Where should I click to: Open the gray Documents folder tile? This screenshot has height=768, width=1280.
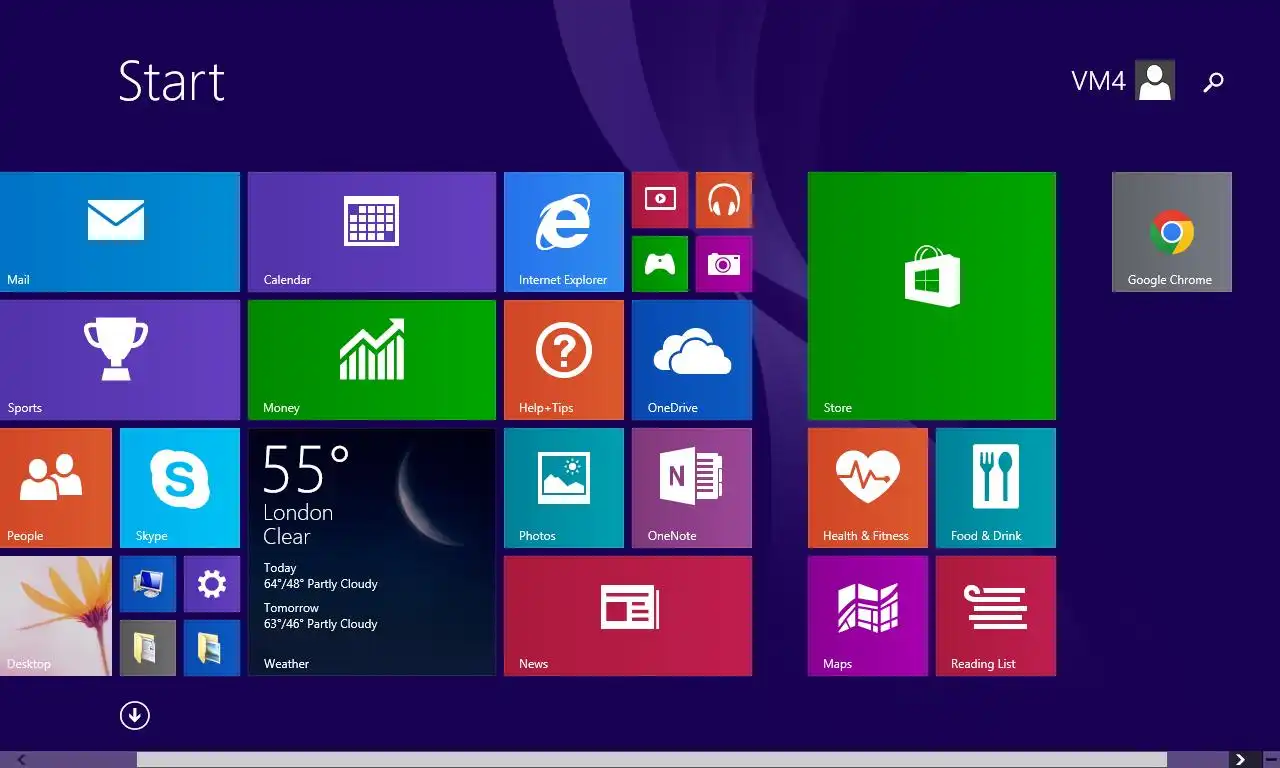click(148, 648)
